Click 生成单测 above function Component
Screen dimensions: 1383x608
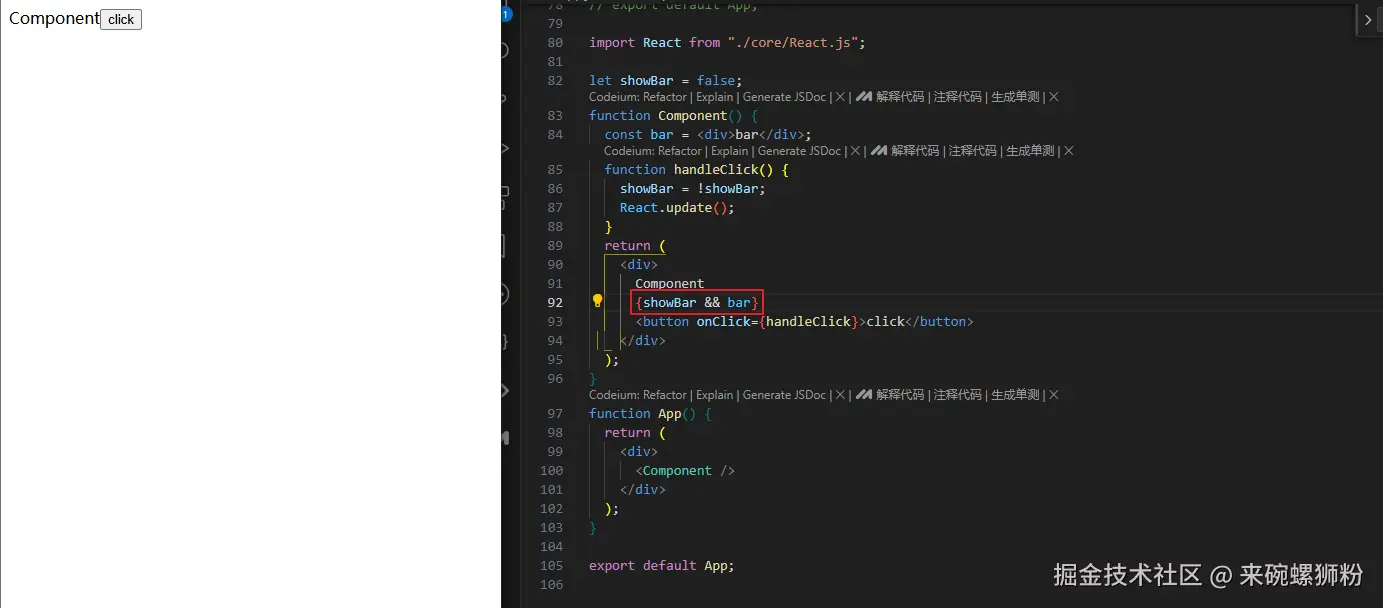[x=1015, y=97]
